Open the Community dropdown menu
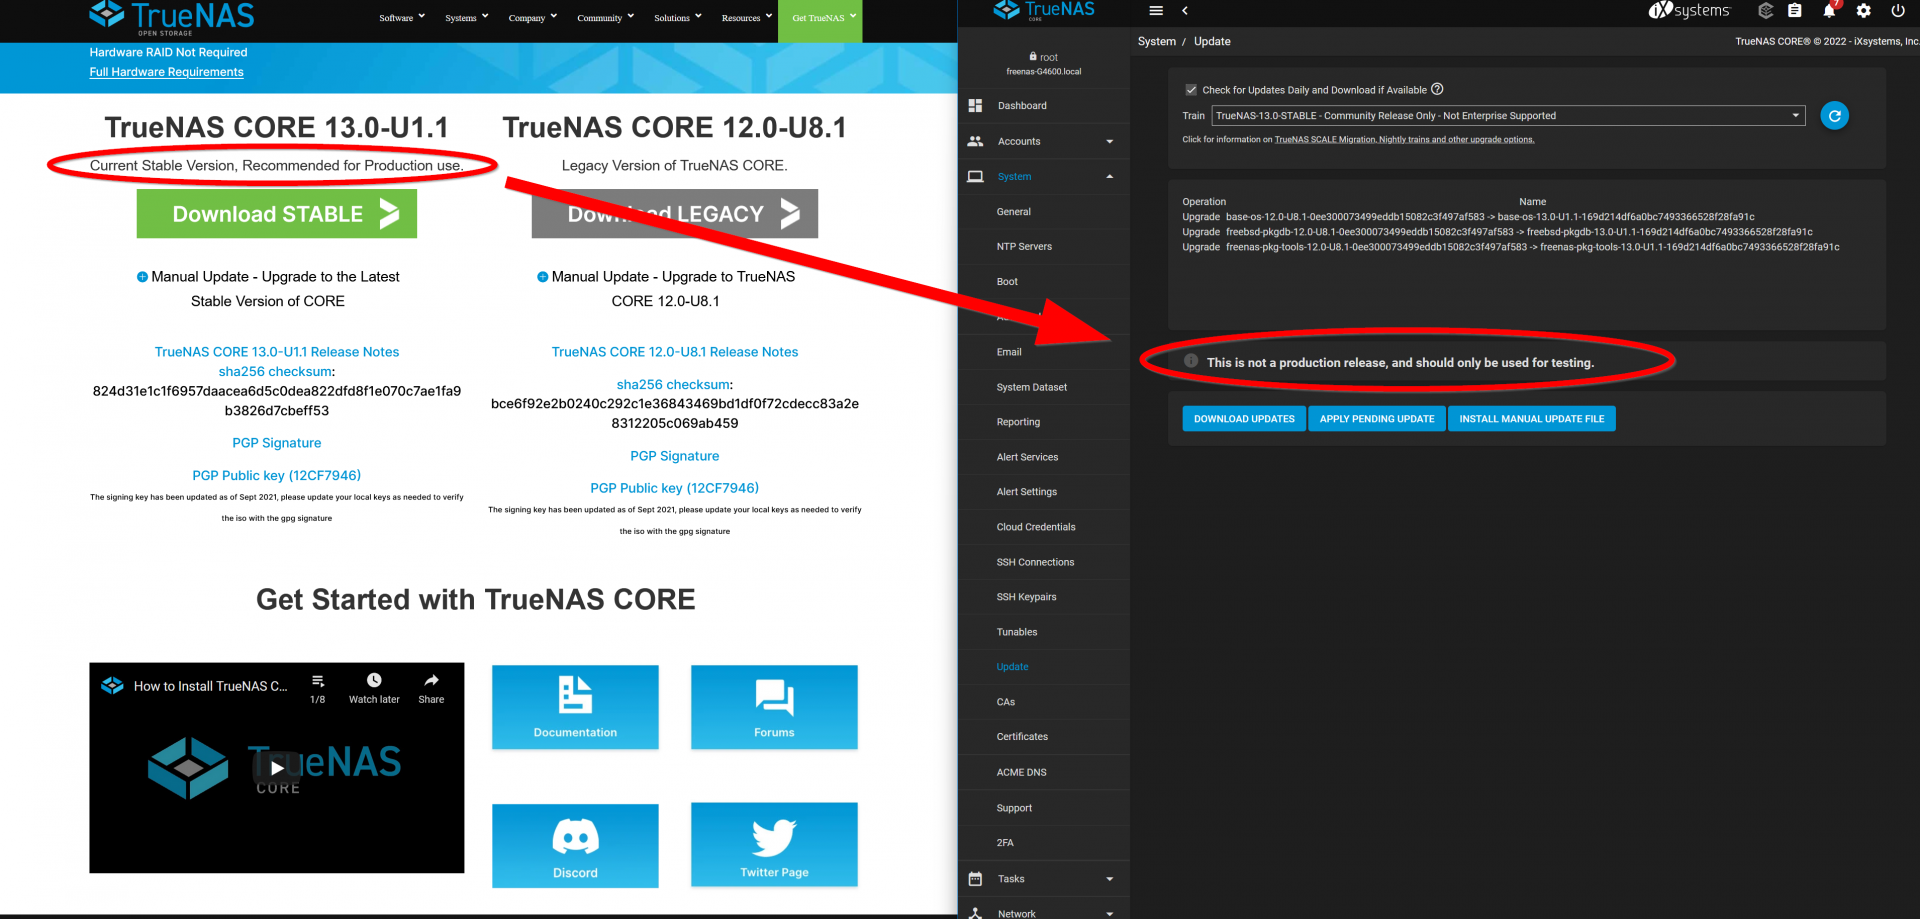 606,18
